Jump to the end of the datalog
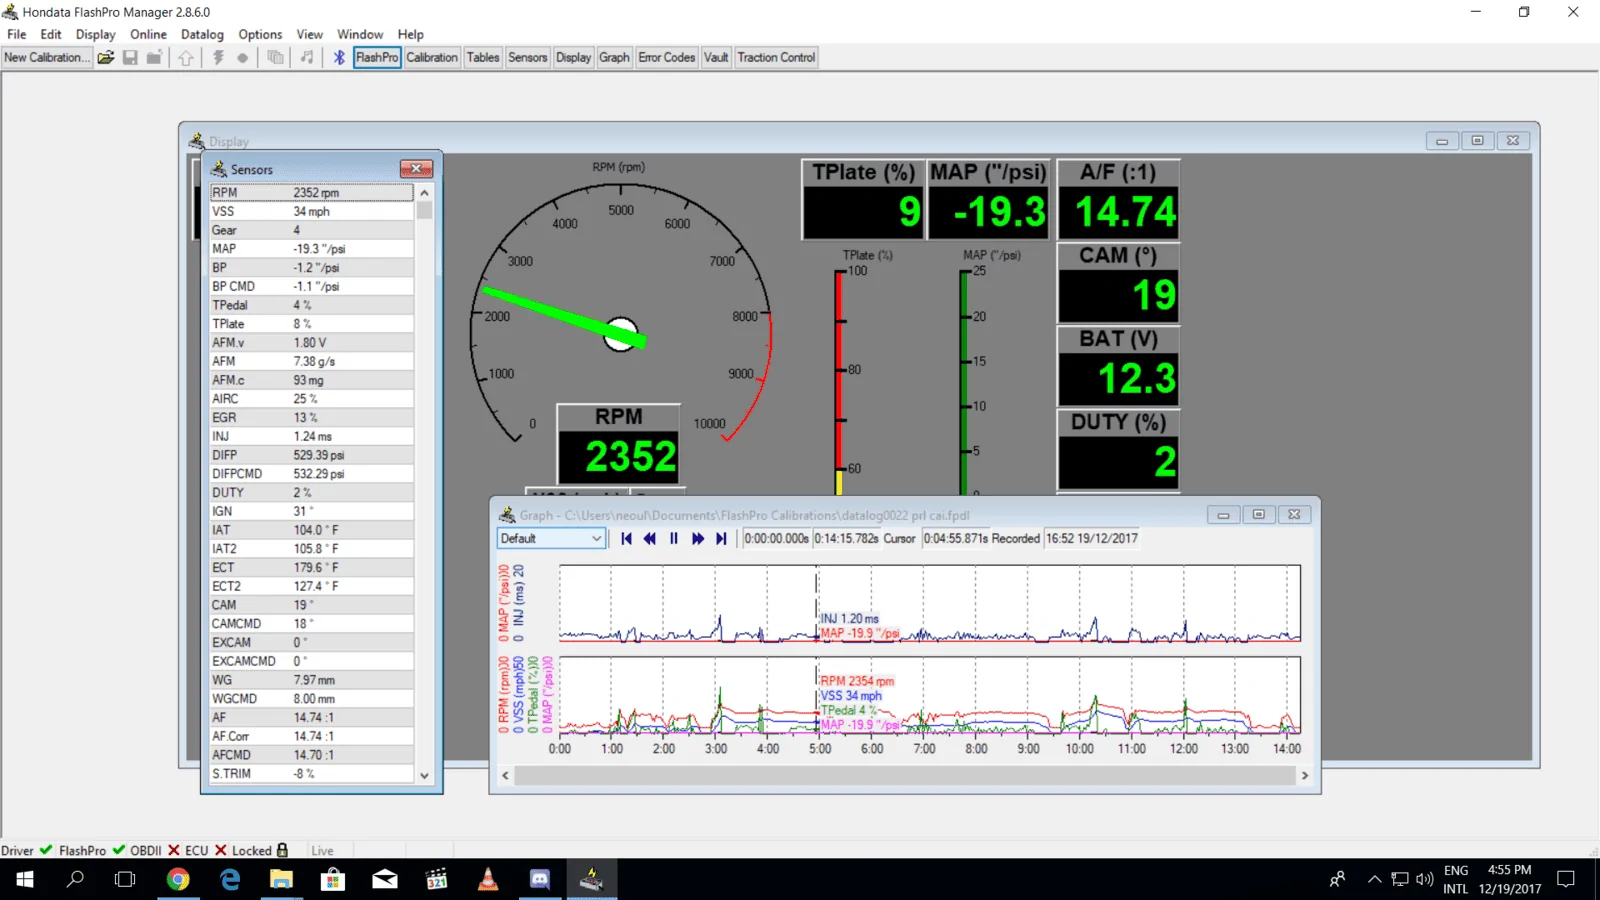Viewport: 1600px width, 900px height. [x=721, y=539]
